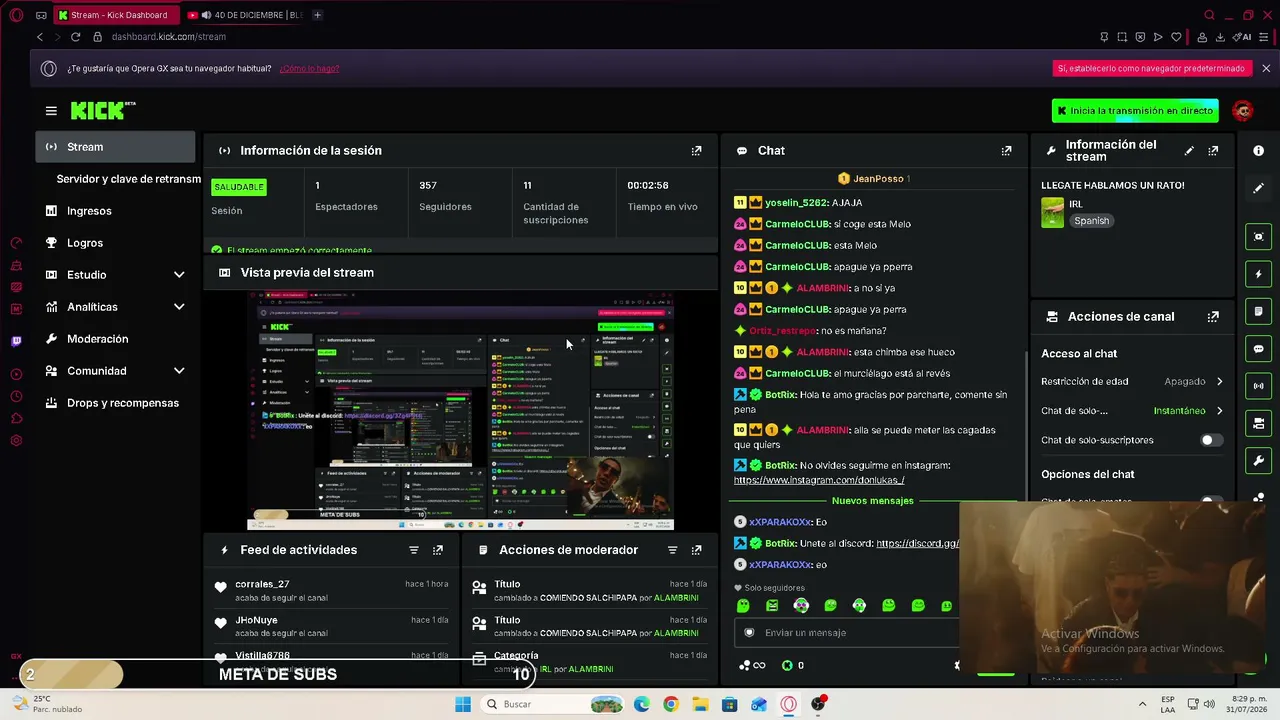Open Drops y recompensas
The width and height of the screenshot is (1280, 720).
tap(116, 403)
